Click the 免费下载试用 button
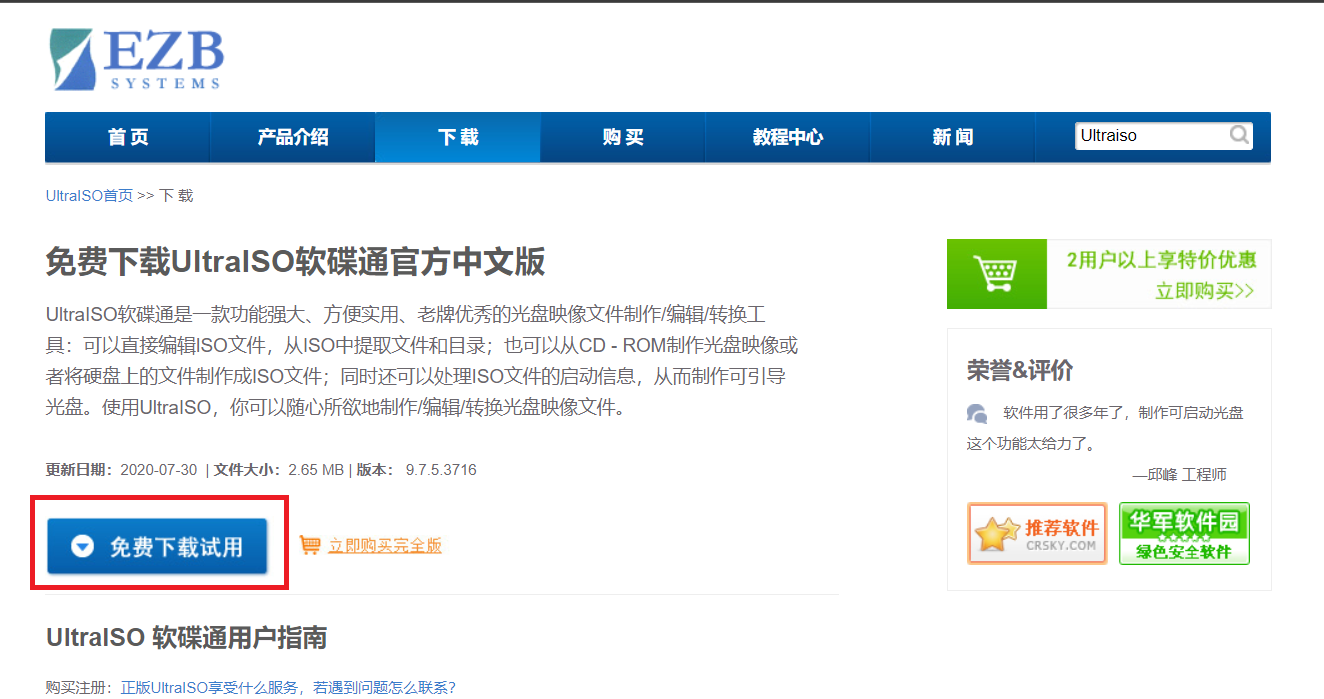Screen dimensions: 1324x699 point(157,546)
